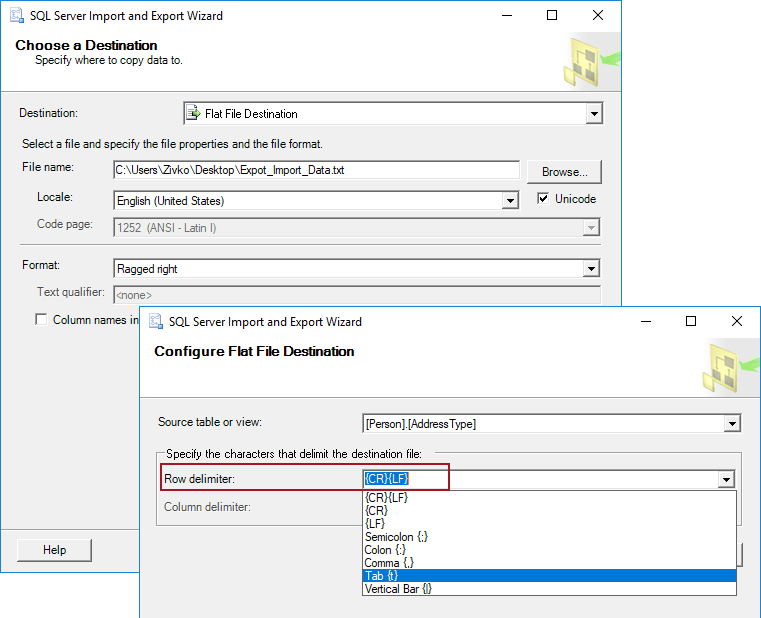Open the Destination dropdown arrow
This screenshot has width=761, height=618.
594,114
